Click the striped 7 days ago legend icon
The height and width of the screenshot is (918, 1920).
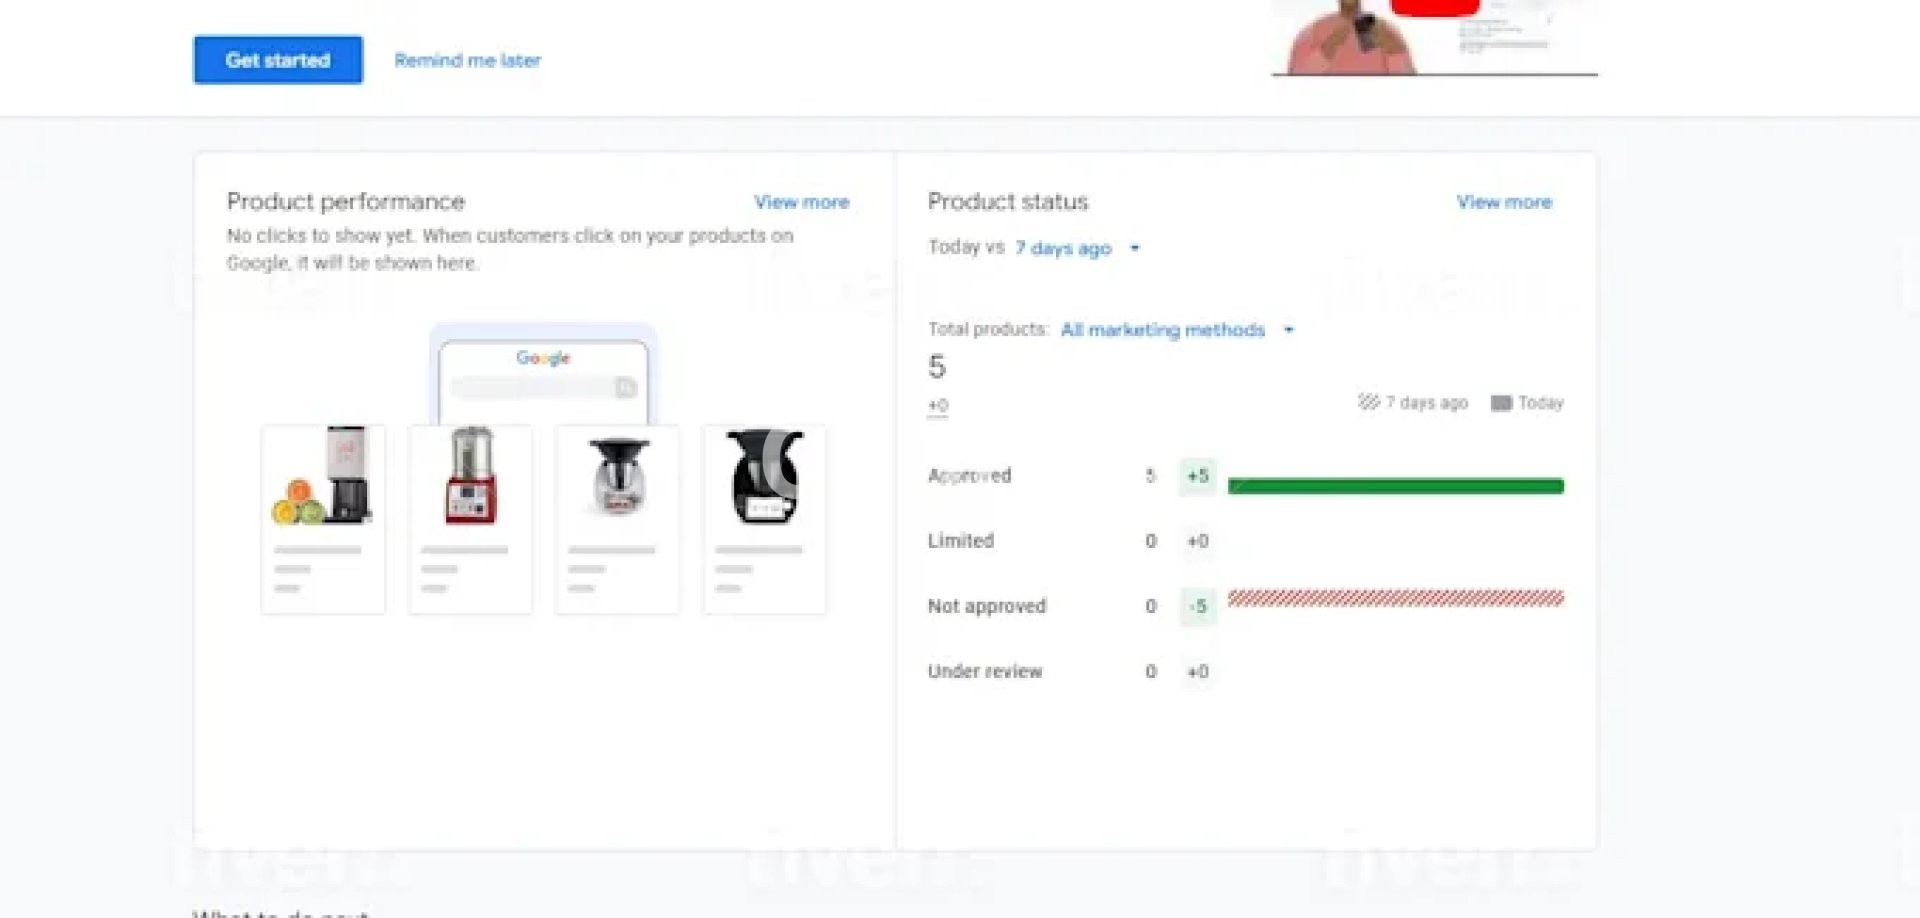(1368, 402)
